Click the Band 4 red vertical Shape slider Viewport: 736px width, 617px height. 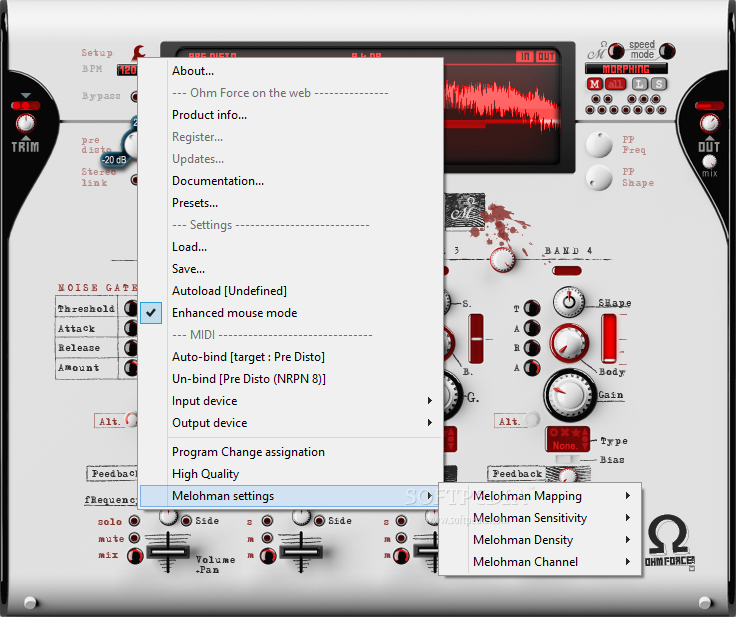pyautogui.click(x=609, y=339)
